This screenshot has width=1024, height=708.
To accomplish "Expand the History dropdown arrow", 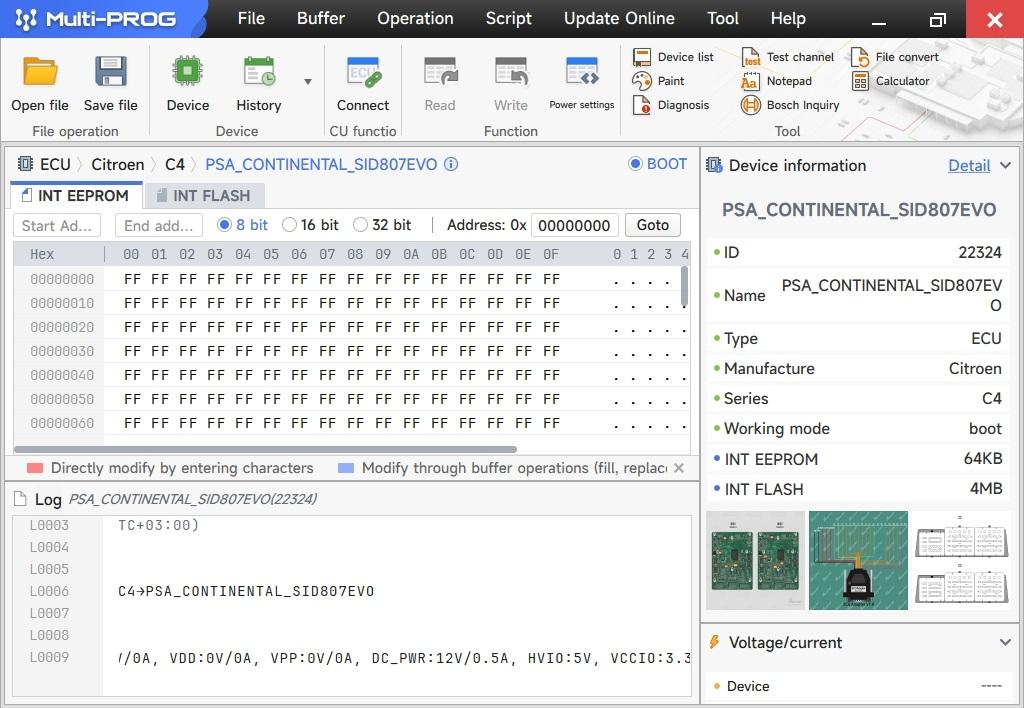I will coord(308,82).
